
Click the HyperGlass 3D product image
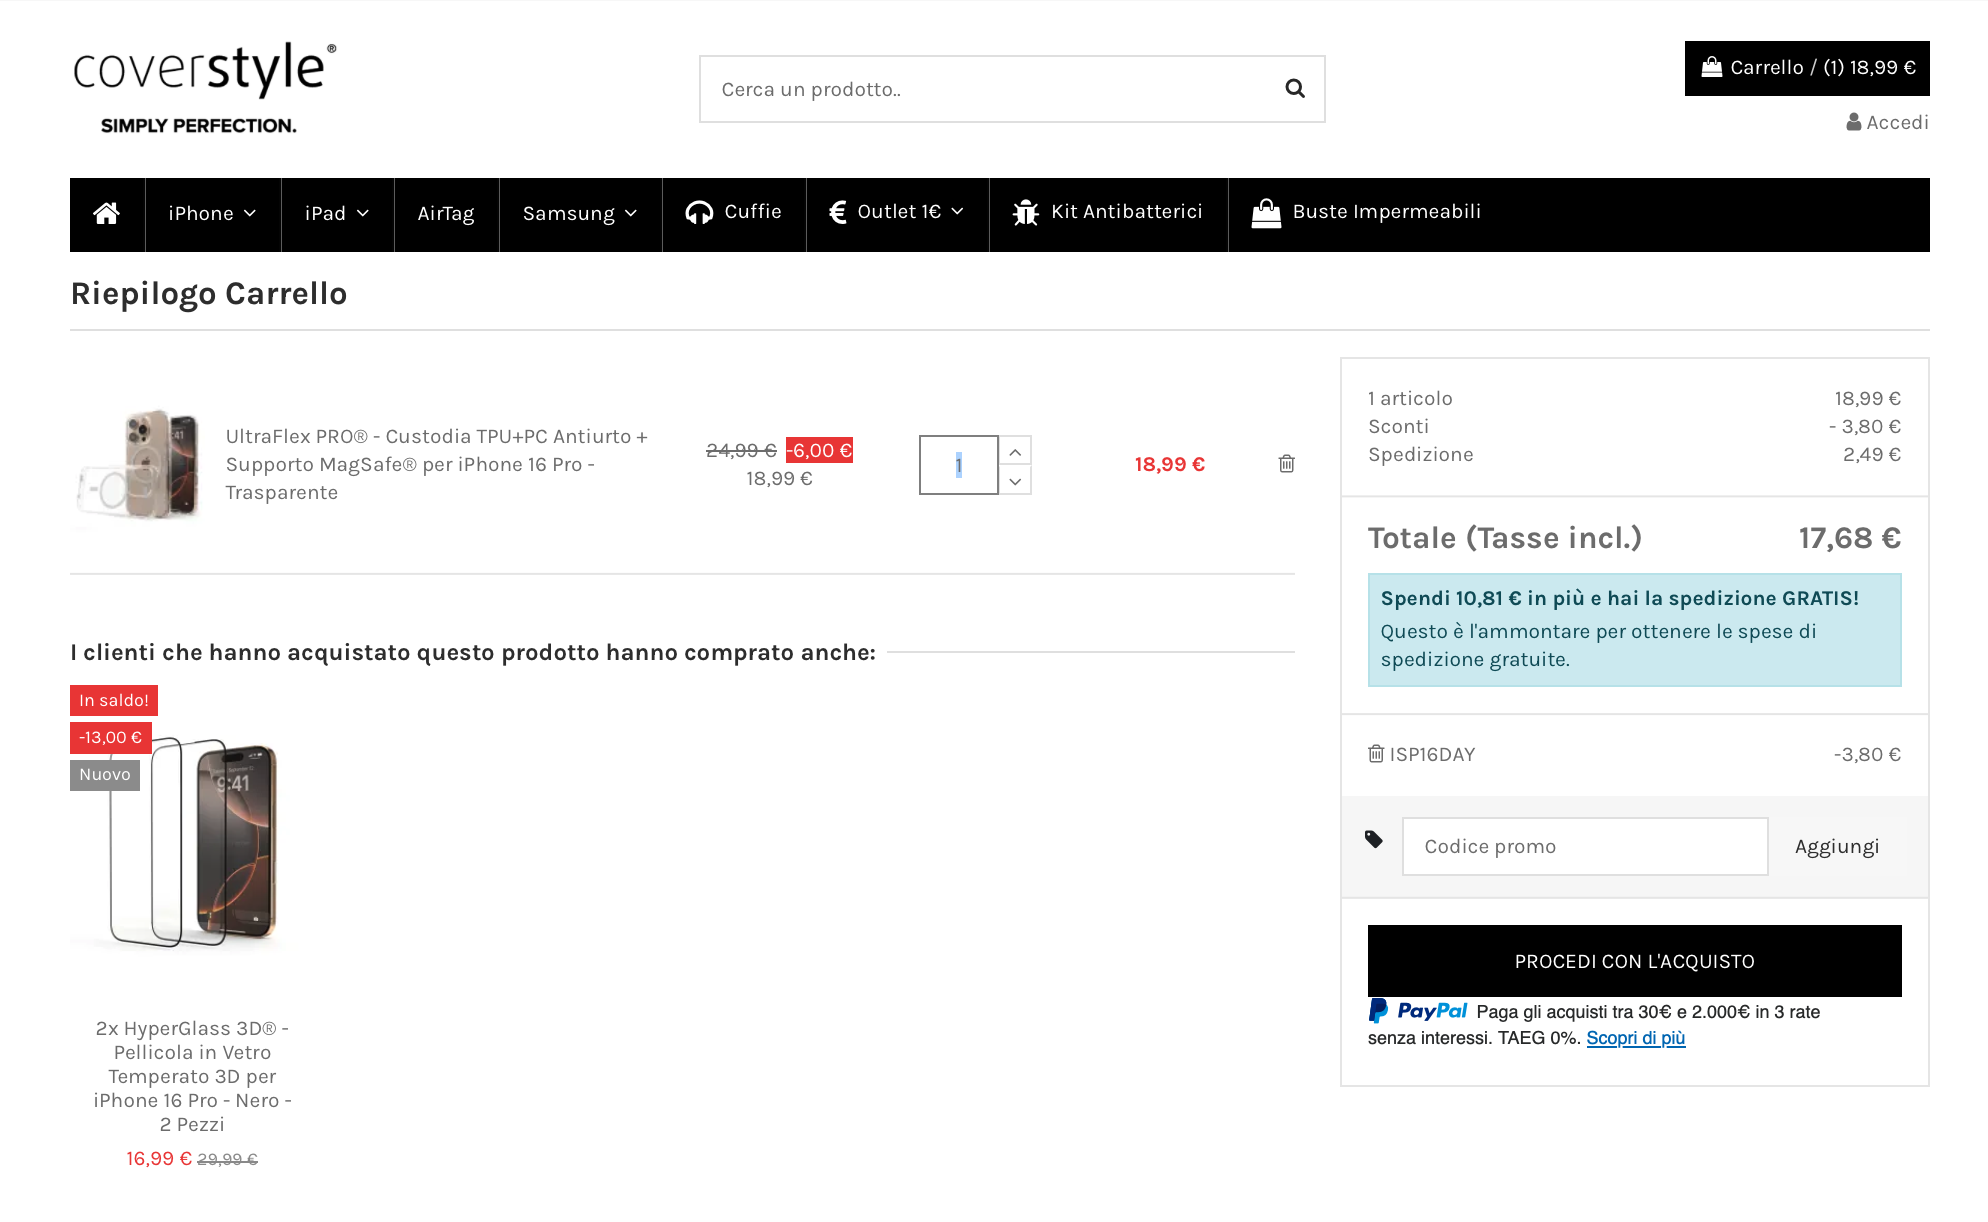click(x=192, y=843)
